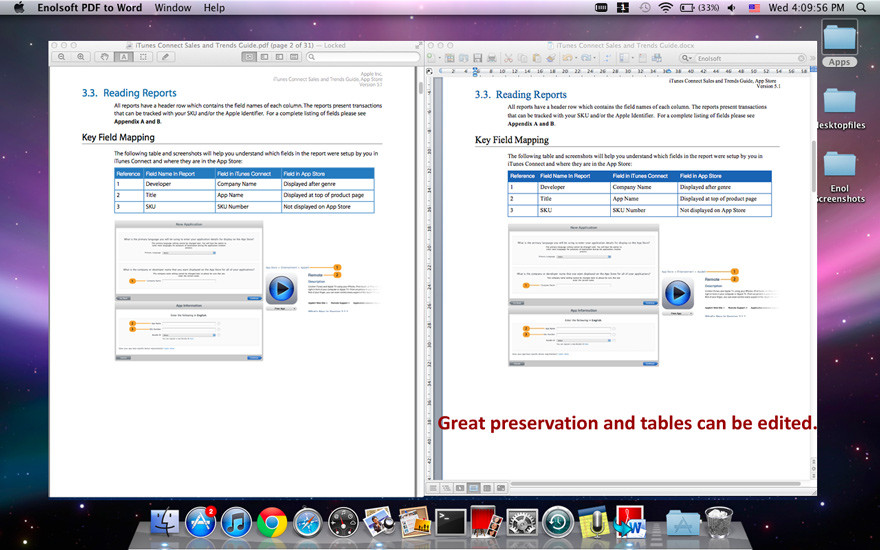The image size is (880, 550).
Task: Click 'Company Name' cell in Word table
Action: (x=632, y=187)
